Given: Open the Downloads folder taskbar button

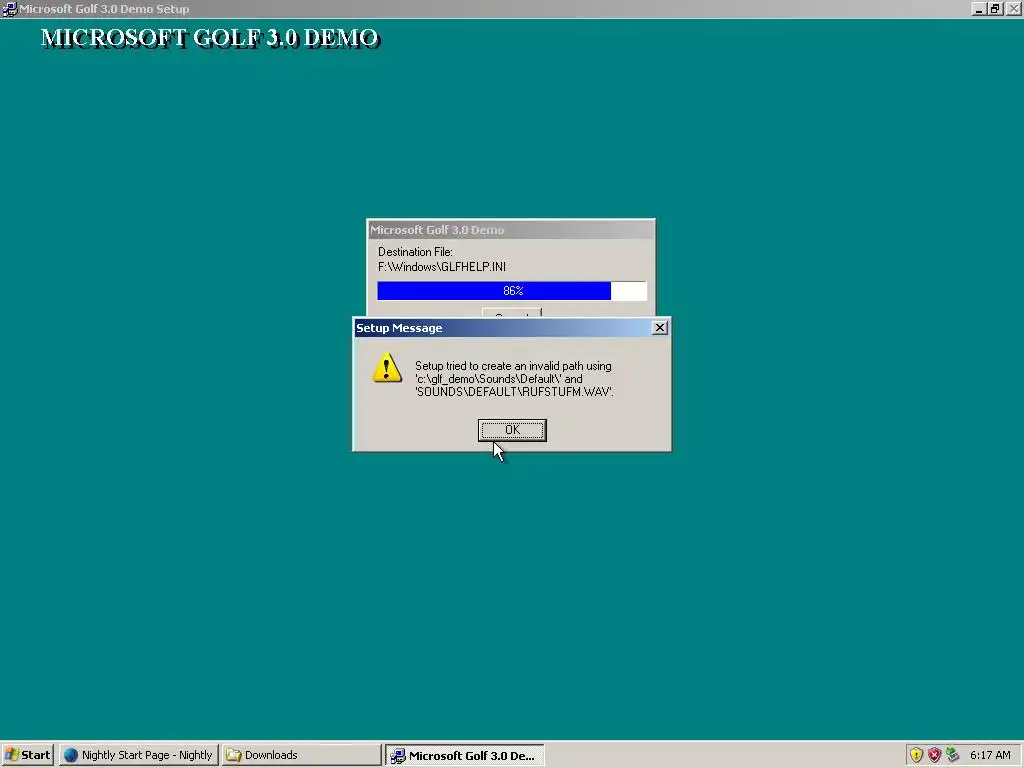Looking at the screenshot, I should [301, 755].
